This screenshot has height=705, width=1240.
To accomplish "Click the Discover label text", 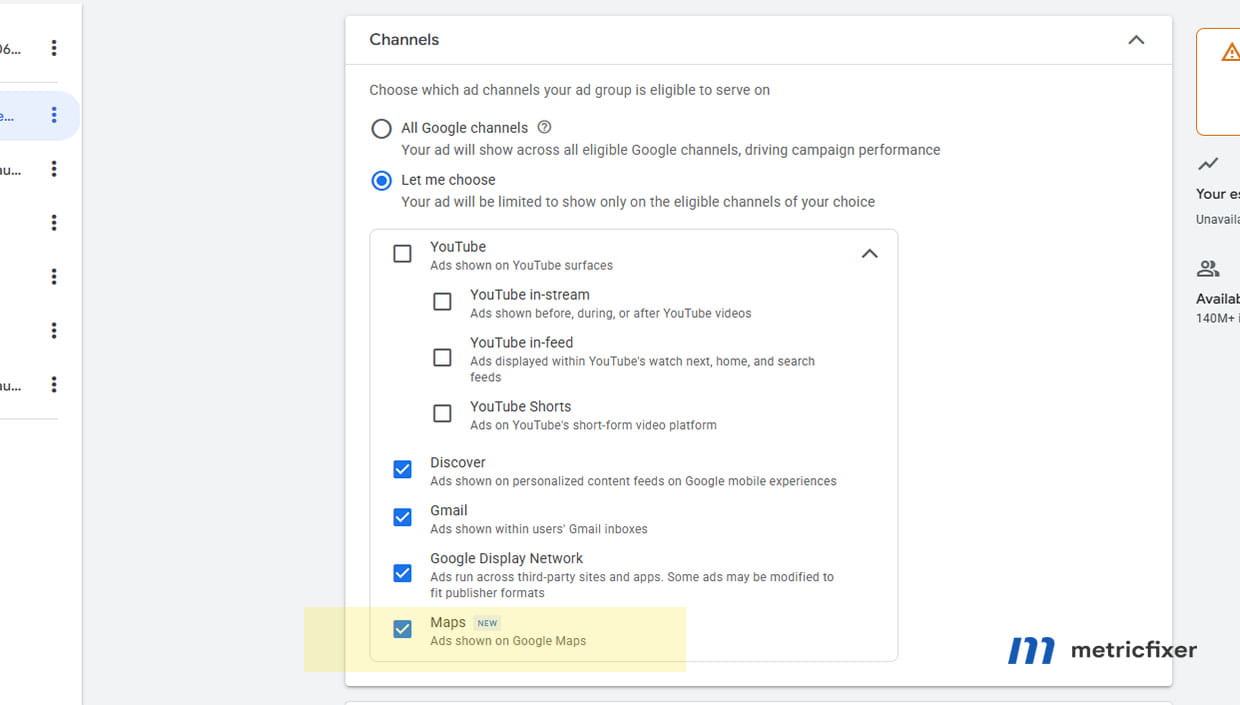I will pyautogui.click(x=458, y=463).
